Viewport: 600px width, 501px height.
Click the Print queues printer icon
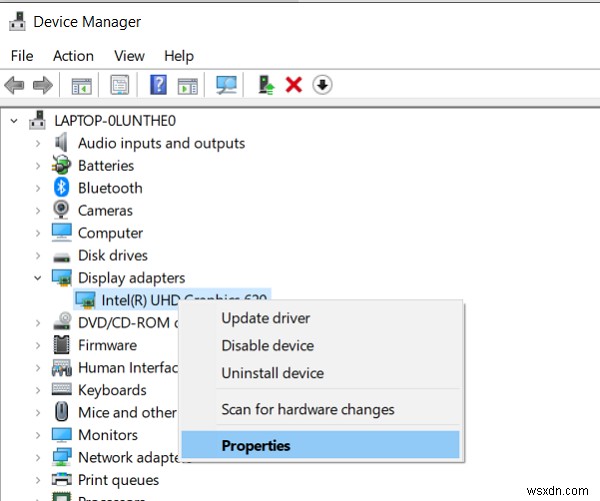coord(62,479)
